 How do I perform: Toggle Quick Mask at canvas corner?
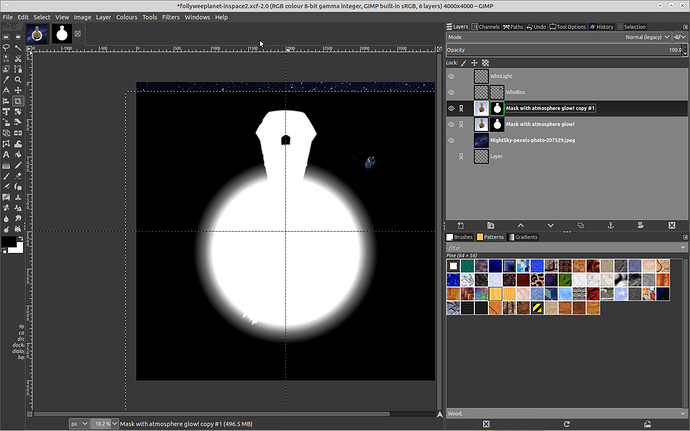[29, 414]
